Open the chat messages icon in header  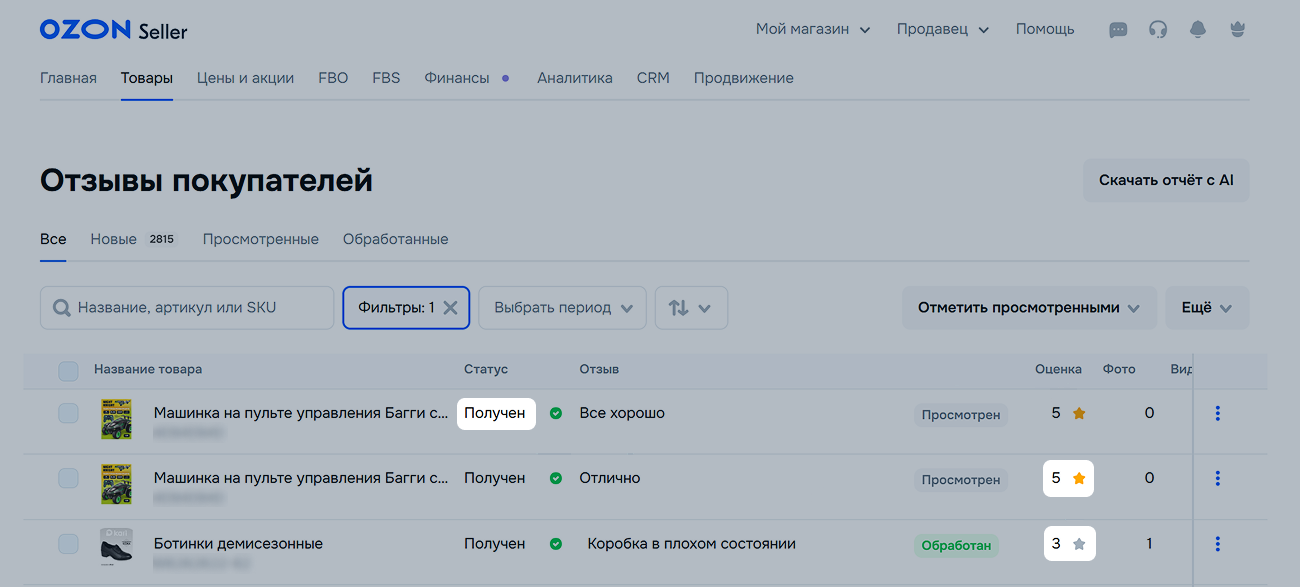tap(1118, 30)
